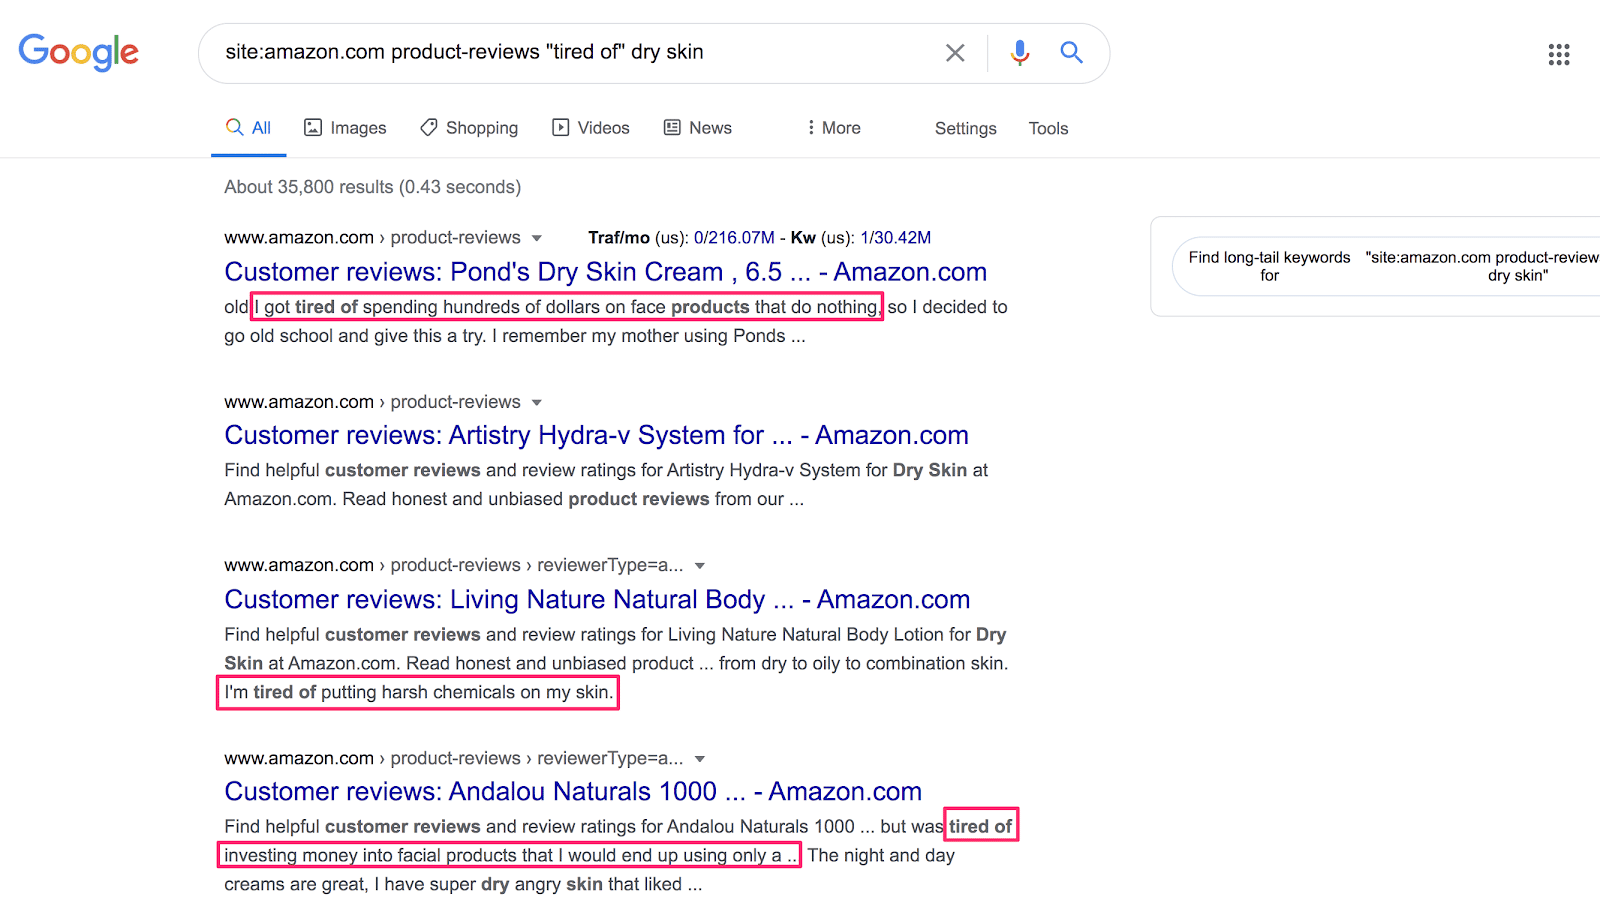Start voice search with the microphone icon

(1019, 53)
